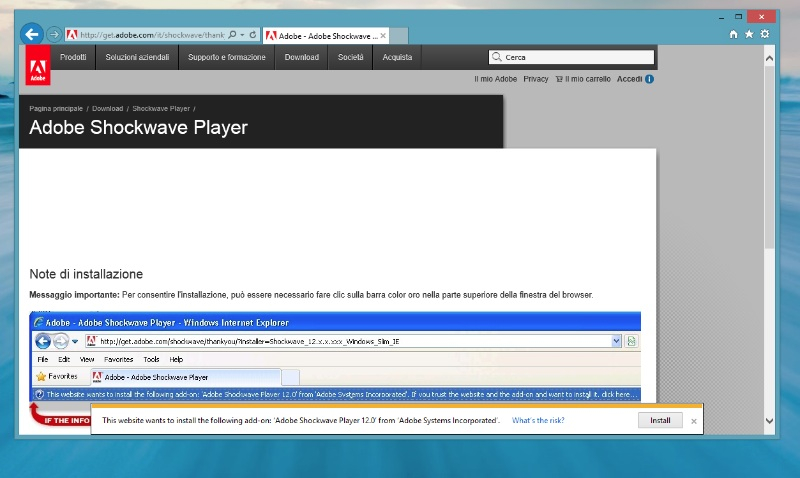Open the Tools gear icon
The image size is (800, 478).
[765, 34]
